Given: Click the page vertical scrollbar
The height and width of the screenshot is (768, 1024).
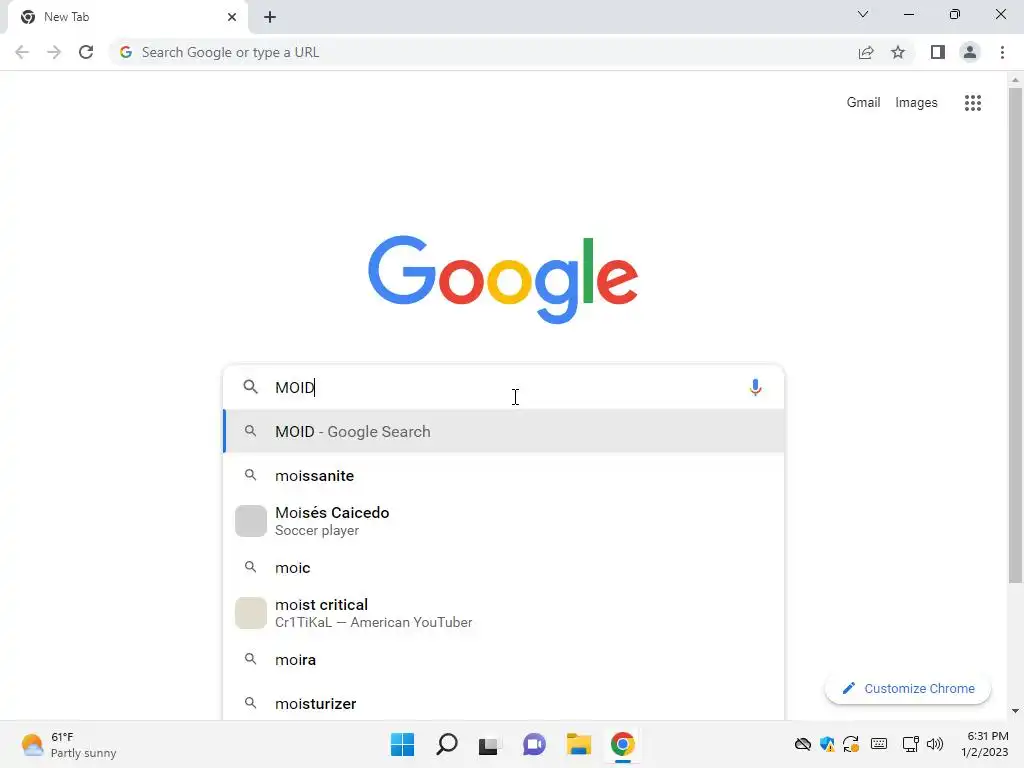Looking at the screenshot, I should coord(1015,335).
